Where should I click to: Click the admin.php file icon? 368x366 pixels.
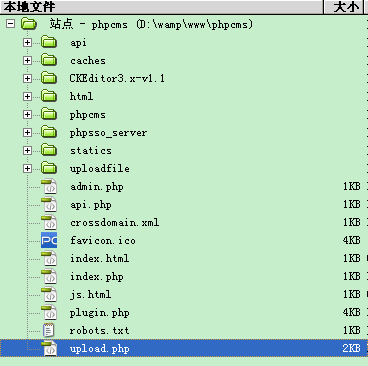click(49, 186)
